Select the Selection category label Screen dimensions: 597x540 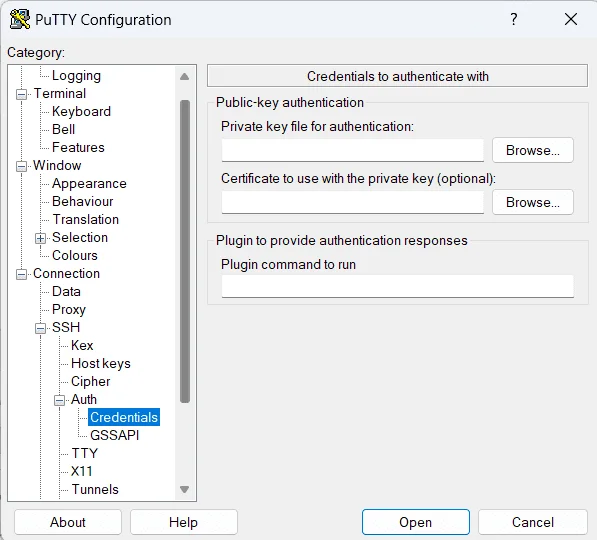(80, 237)
